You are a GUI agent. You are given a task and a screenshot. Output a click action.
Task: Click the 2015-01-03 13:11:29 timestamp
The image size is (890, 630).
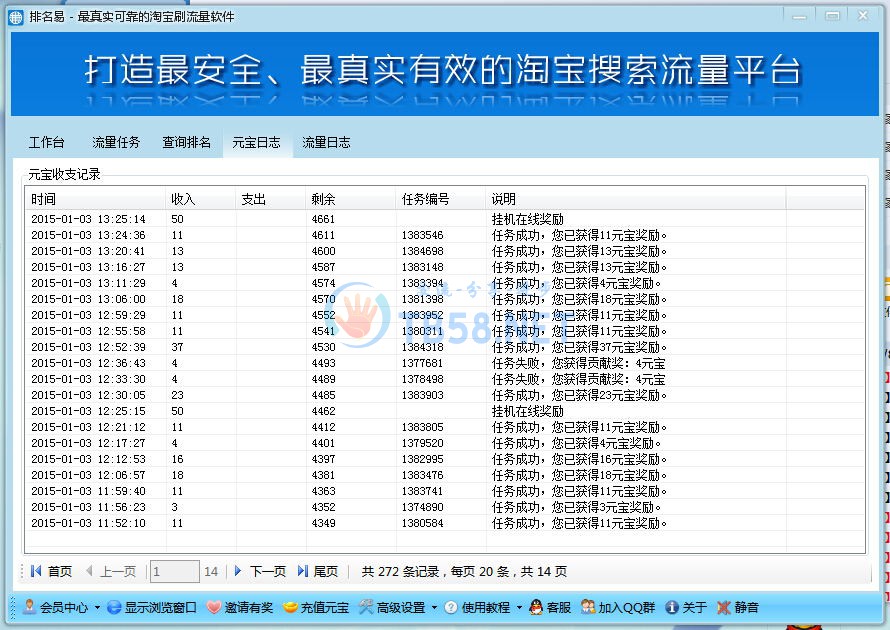pos(89,283)
